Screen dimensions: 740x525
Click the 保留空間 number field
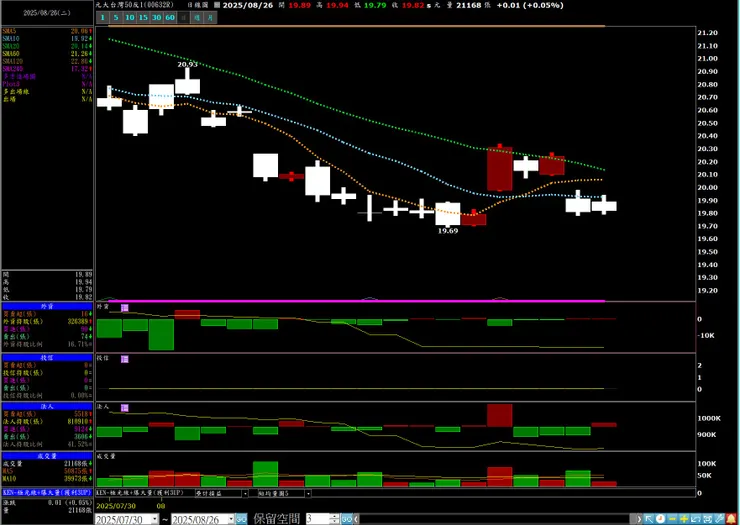click(x=318, y=519)
